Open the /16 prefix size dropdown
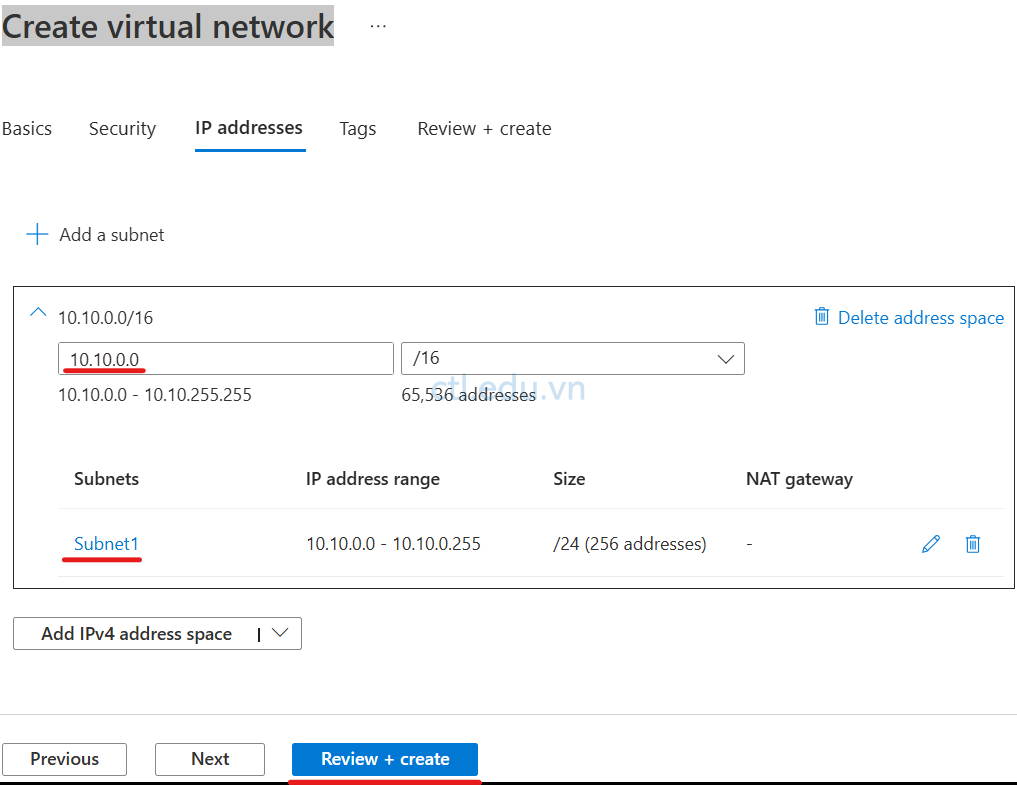Image resolution: width=1017 pixels, height=785 pixels. (573, 359)
